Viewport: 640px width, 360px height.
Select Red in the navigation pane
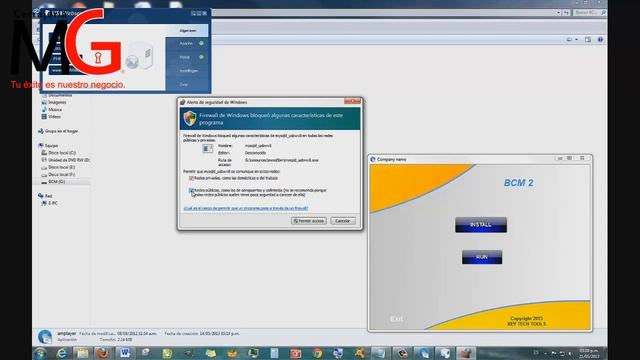pyautogui.click(x=45, y=196)
